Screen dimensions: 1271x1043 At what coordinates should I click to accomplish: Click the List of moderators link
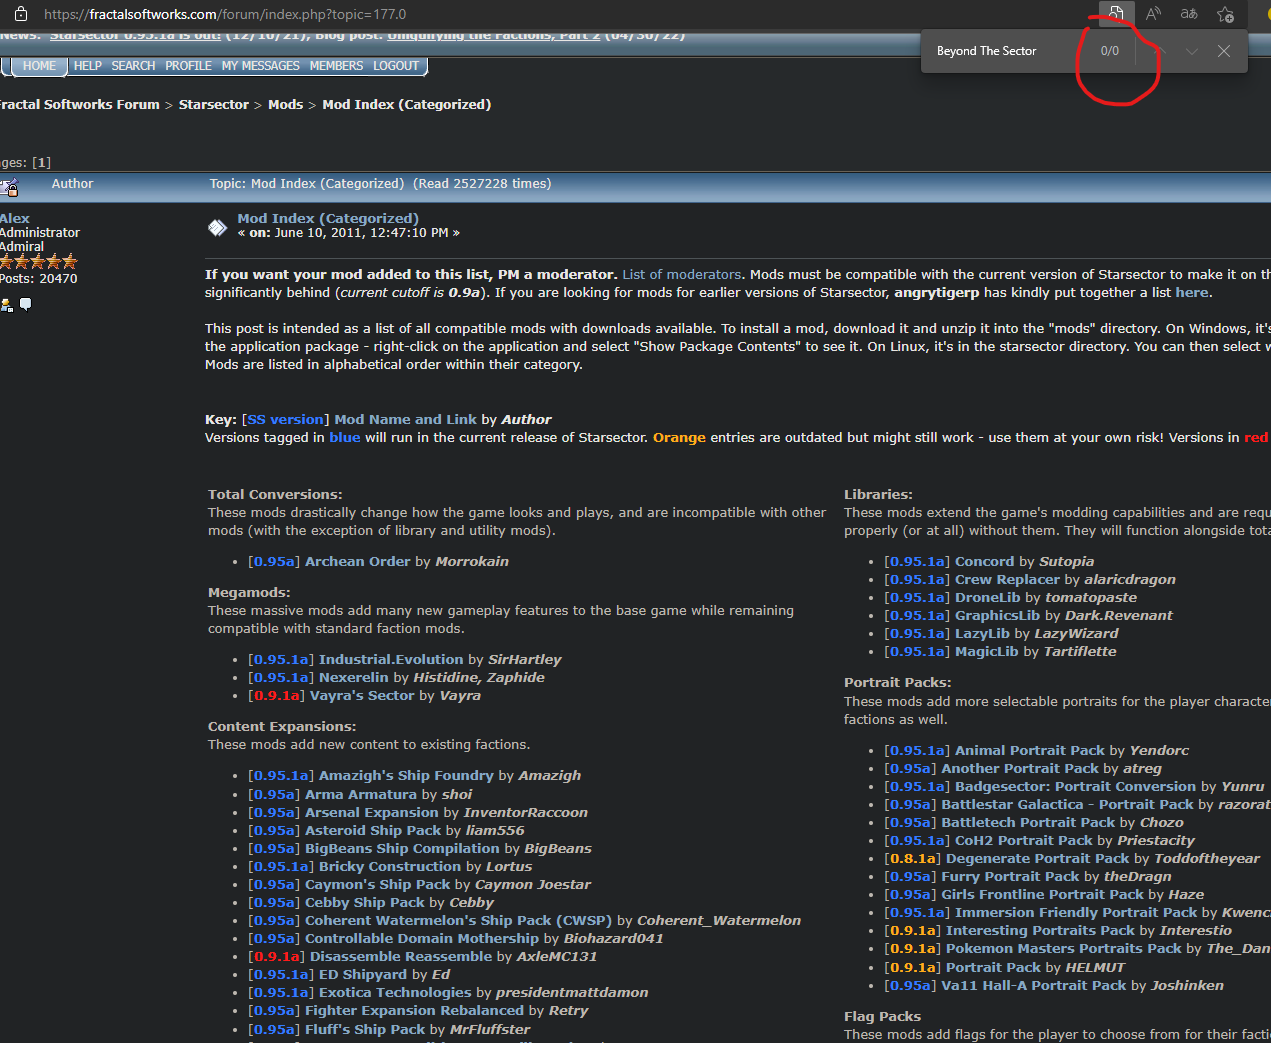pyautogui.click(x=681, y=274)
